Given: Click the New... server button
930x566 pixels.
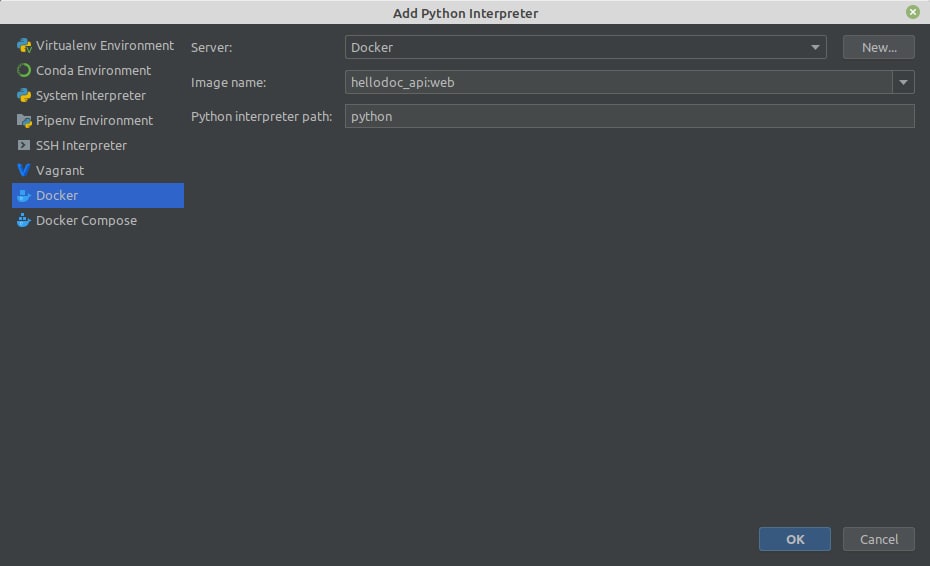Looking at the screenshot, I should (878, 47).
